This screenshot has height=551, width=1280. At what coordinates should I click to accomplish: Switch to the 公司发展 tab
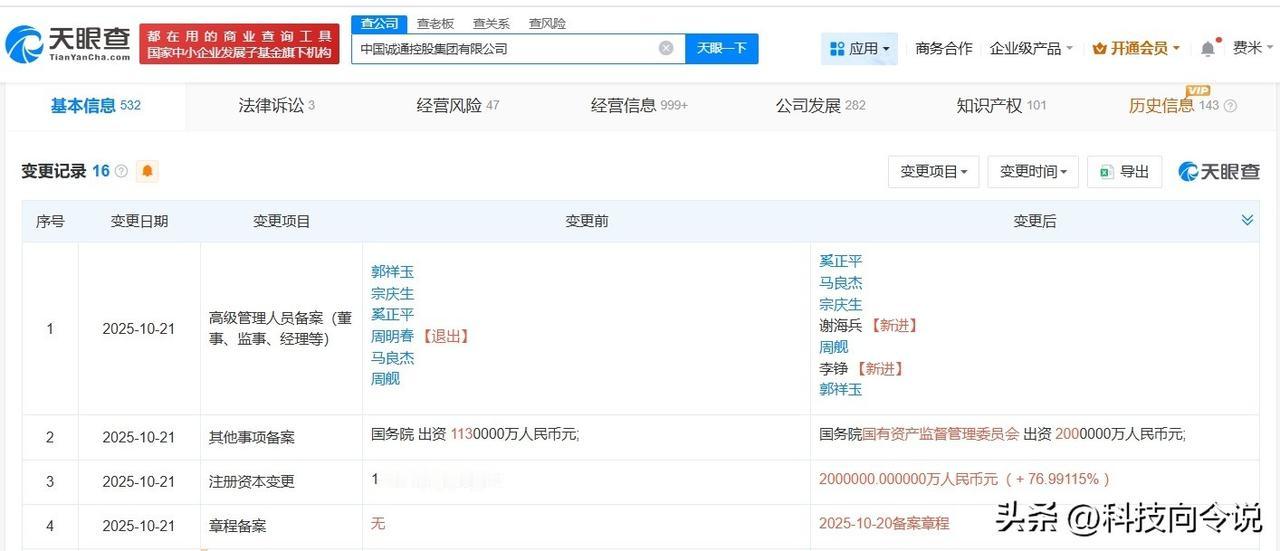[821, 106]
